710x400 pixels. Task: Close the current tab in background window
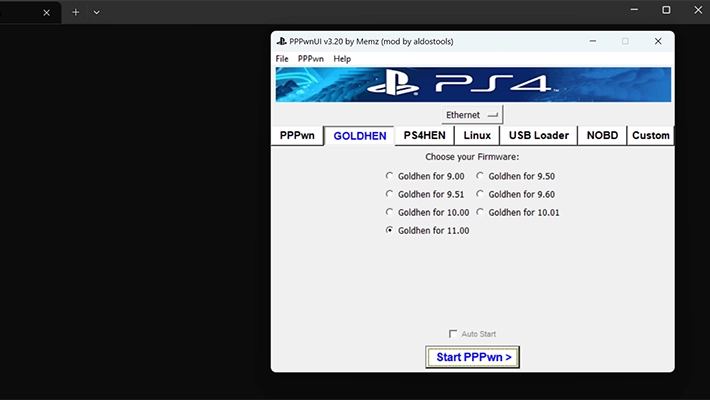(46, 13)
